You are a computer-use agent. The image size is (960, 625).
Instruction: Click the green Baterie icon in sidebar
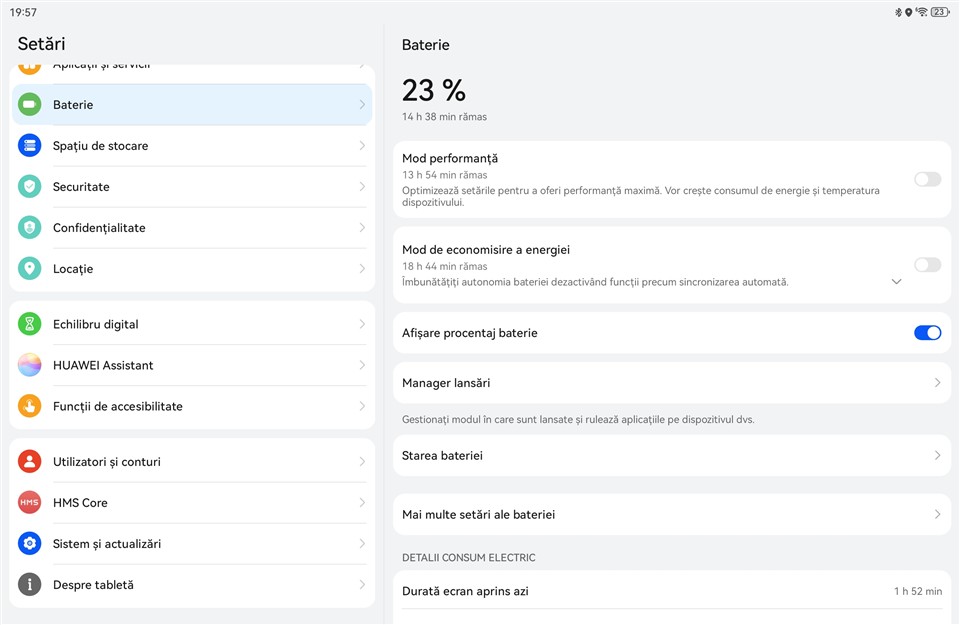30,105
